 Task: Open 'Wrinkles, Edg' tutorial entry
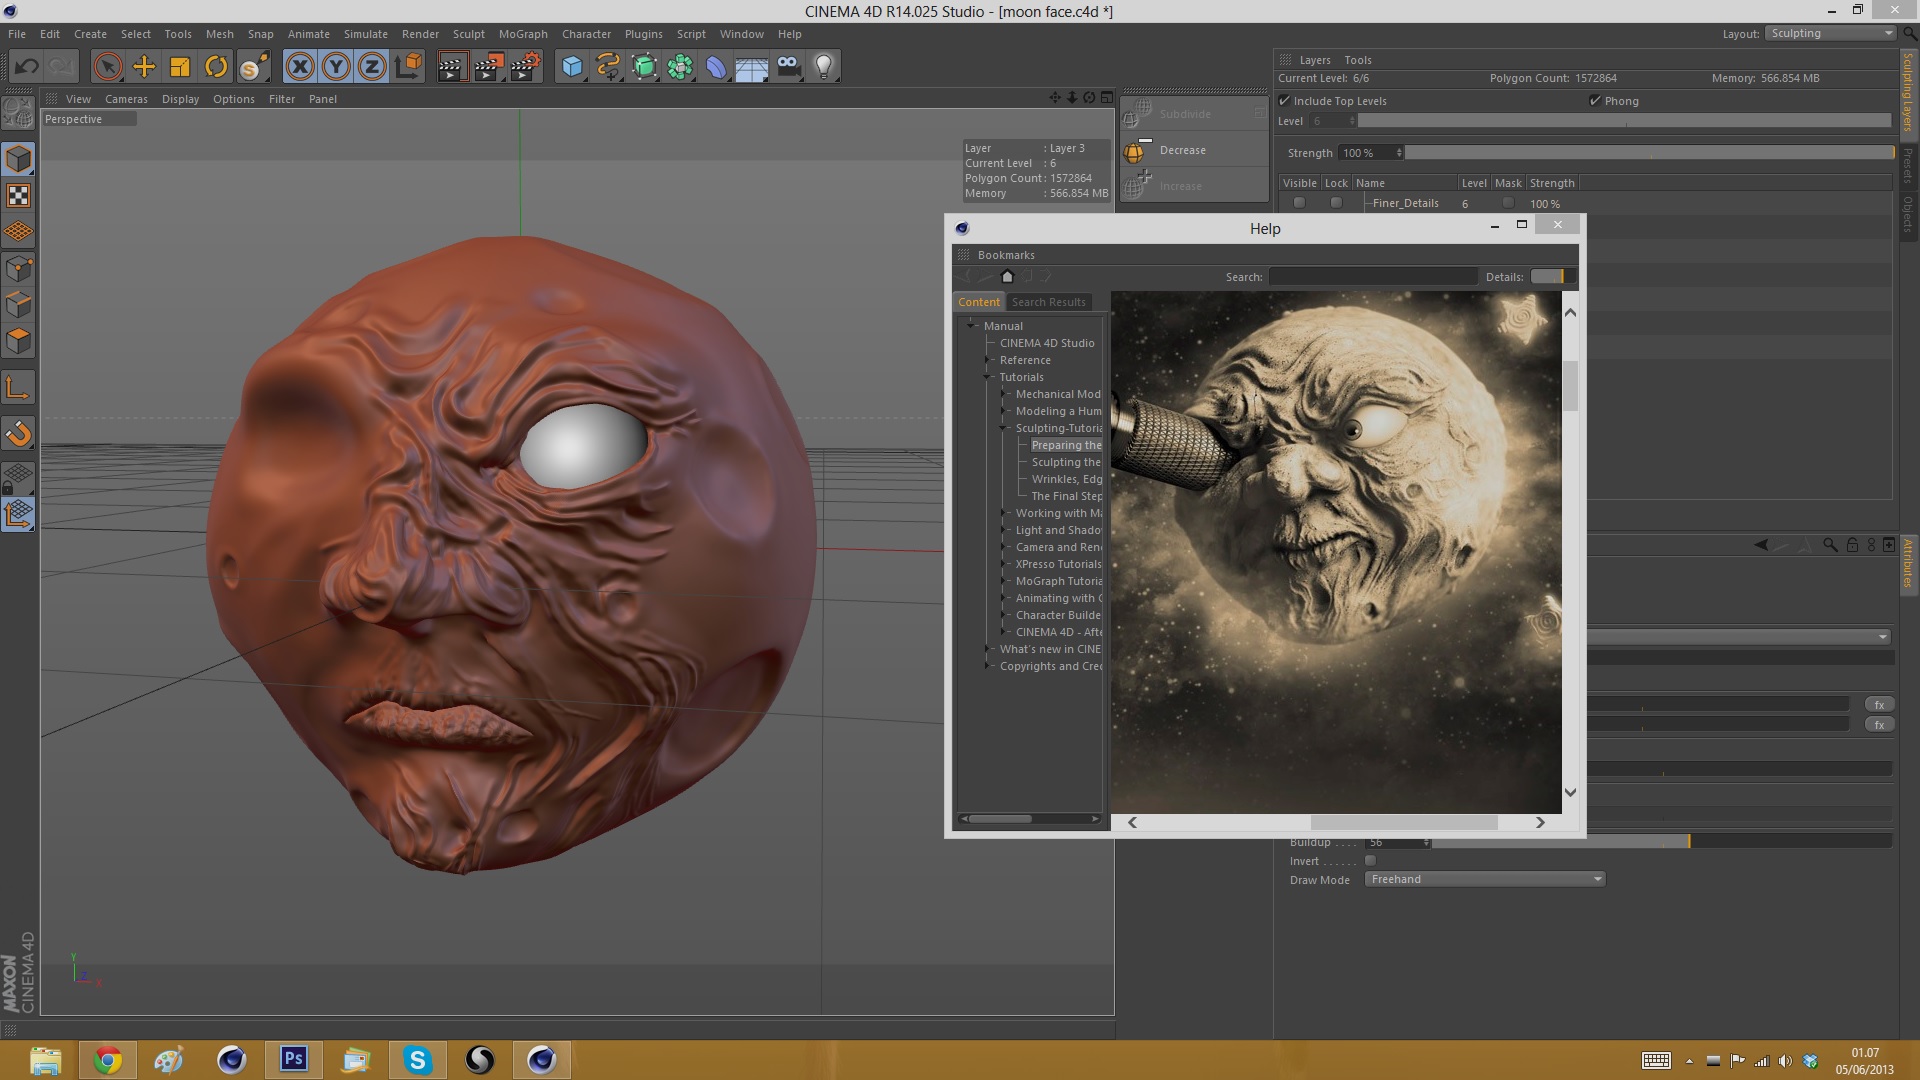click(x=1066, y=479)
